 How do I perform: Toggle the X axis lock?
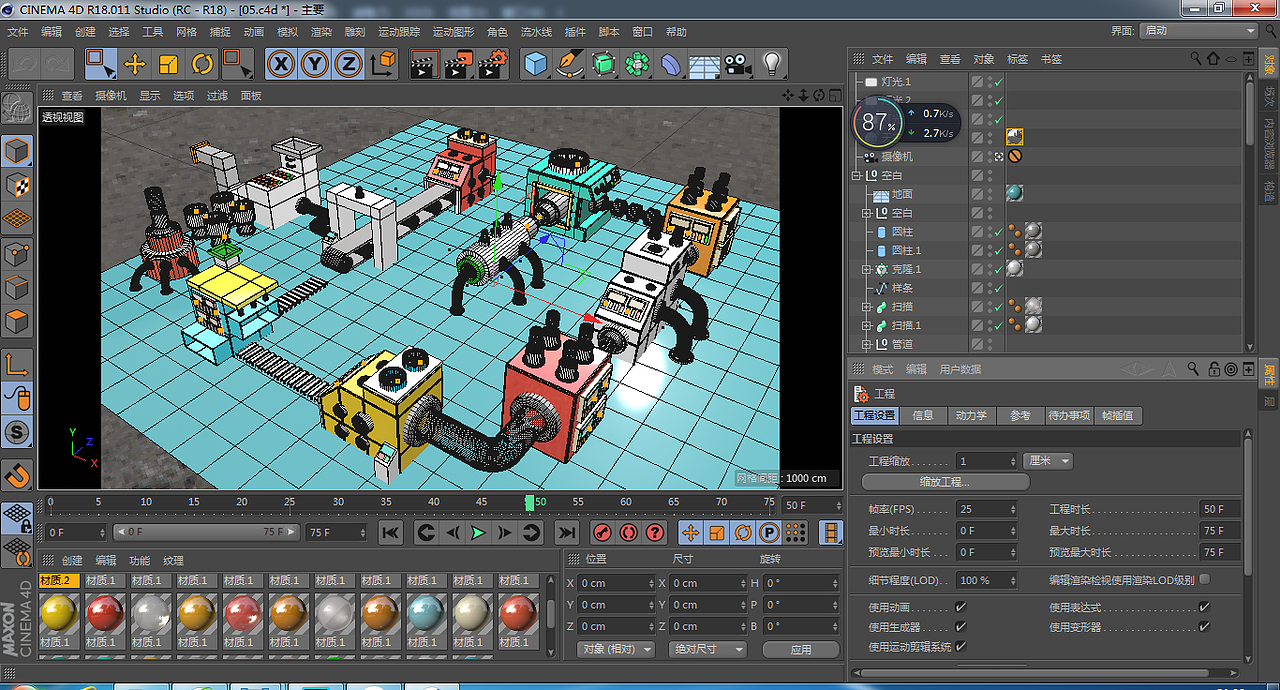282,65
